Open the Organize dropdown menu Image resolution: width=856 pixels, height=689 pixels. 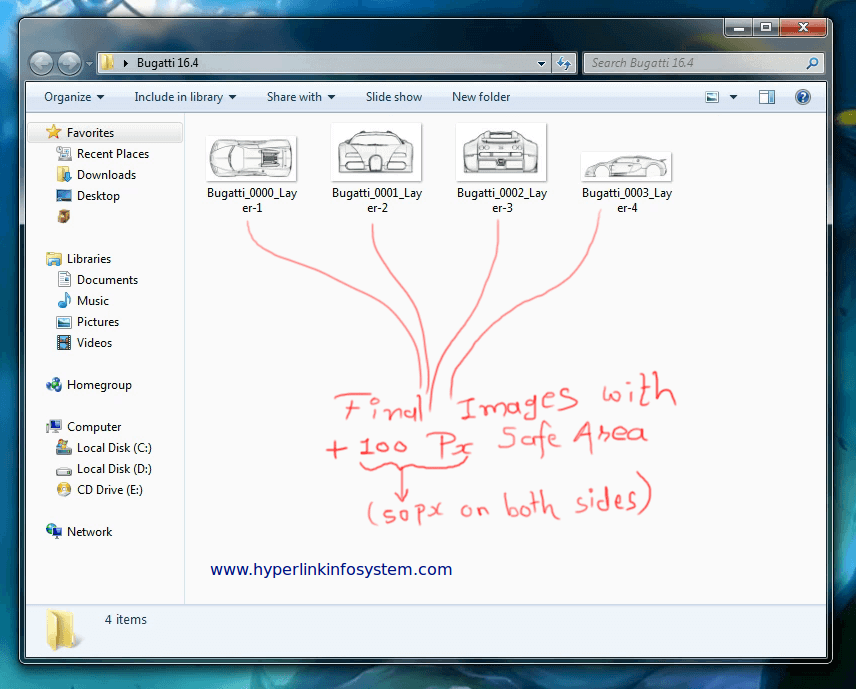74,97
